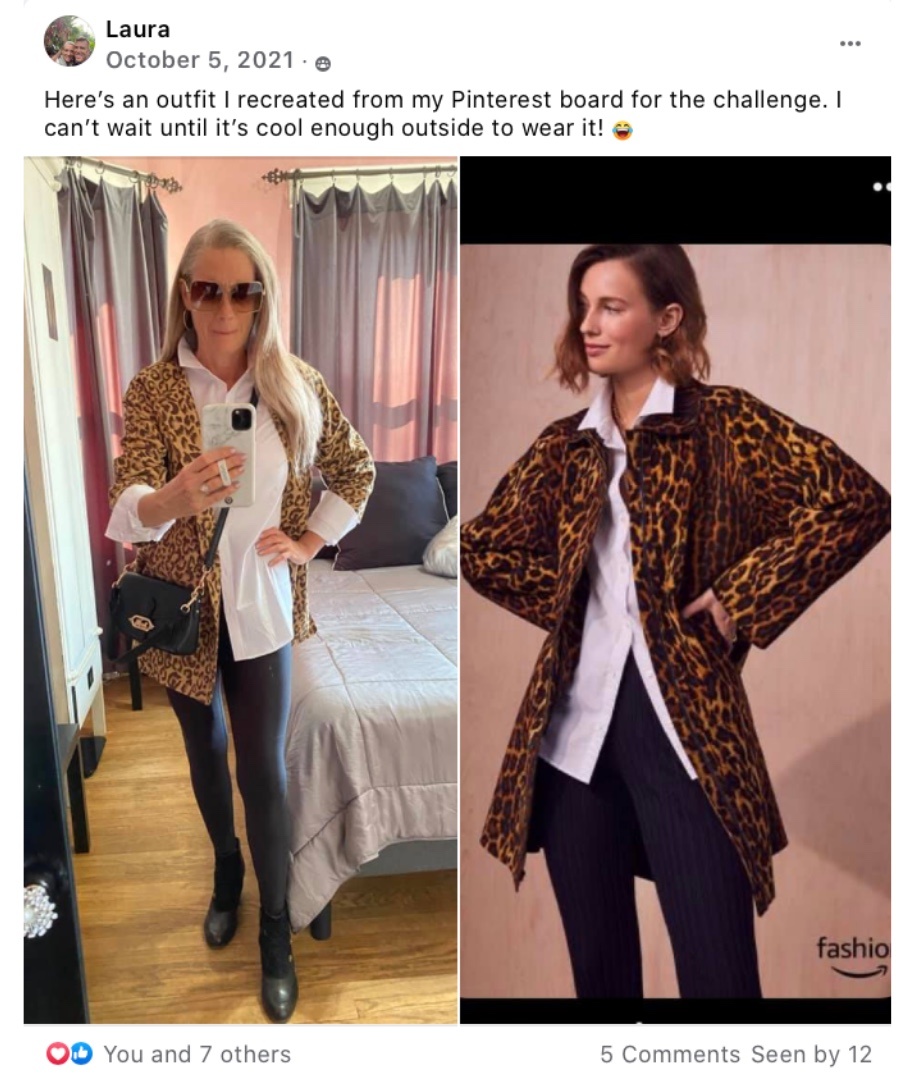Screen dimensions: 905x1080
Task: Click the laughing emoji in the caption
Action: 623,129
